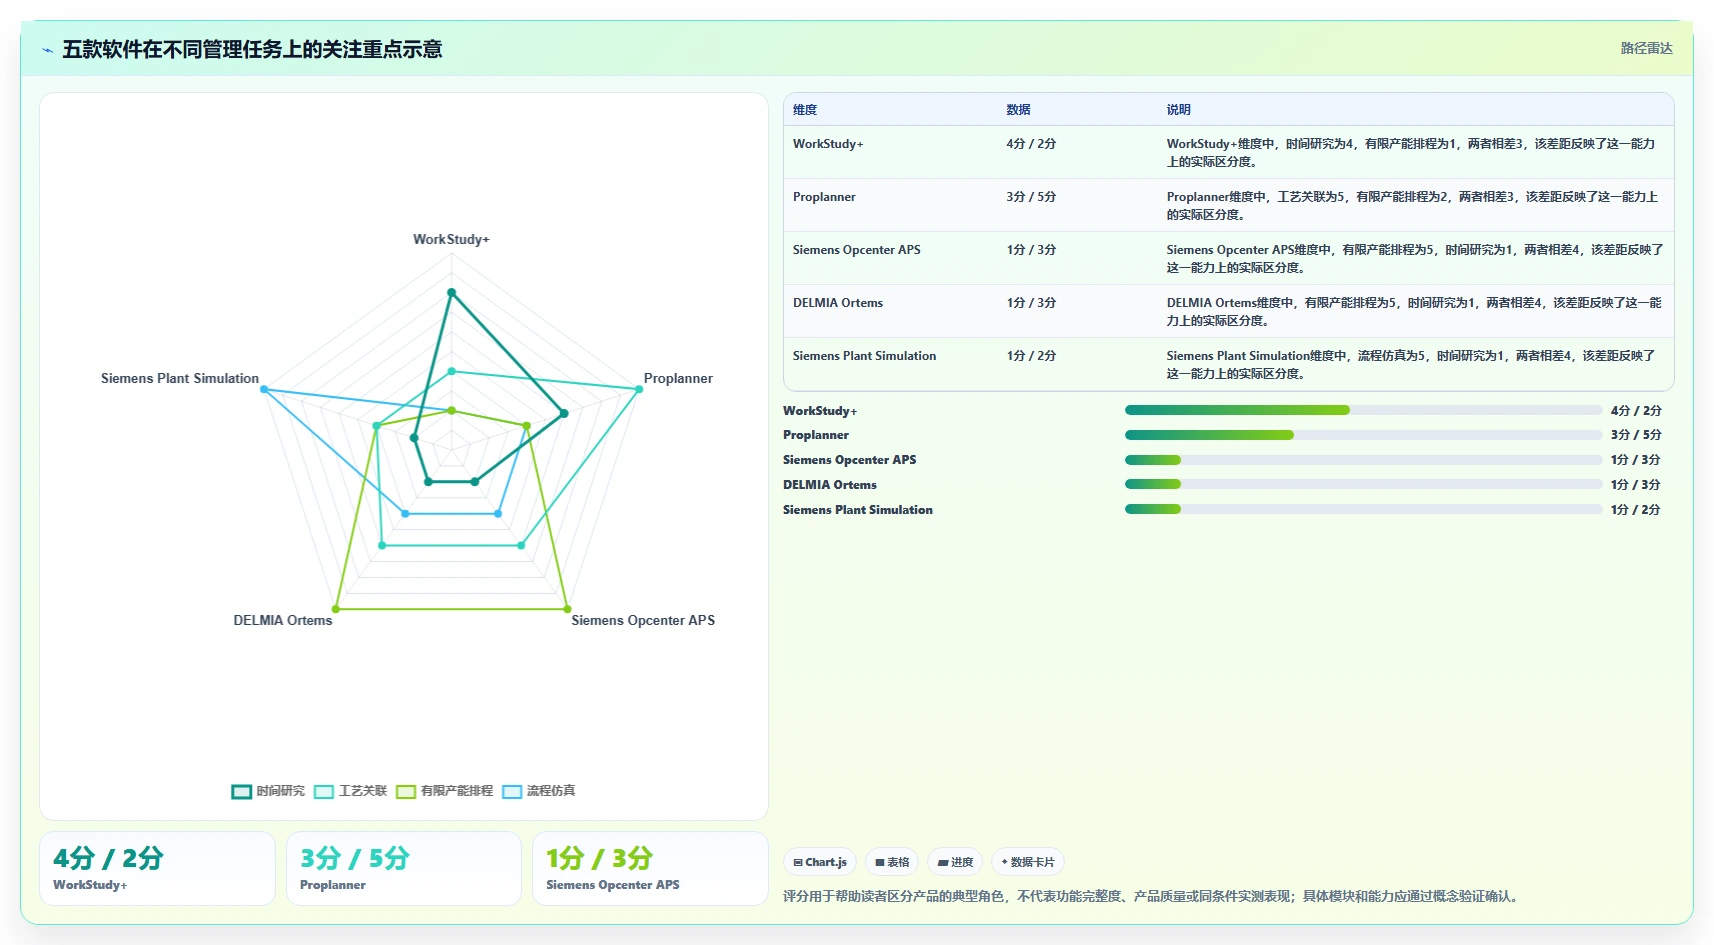Click the 有限产能排程 point at DELMIA Ortems vertex
Screen dimensions: 1714x945
[336, 609]
